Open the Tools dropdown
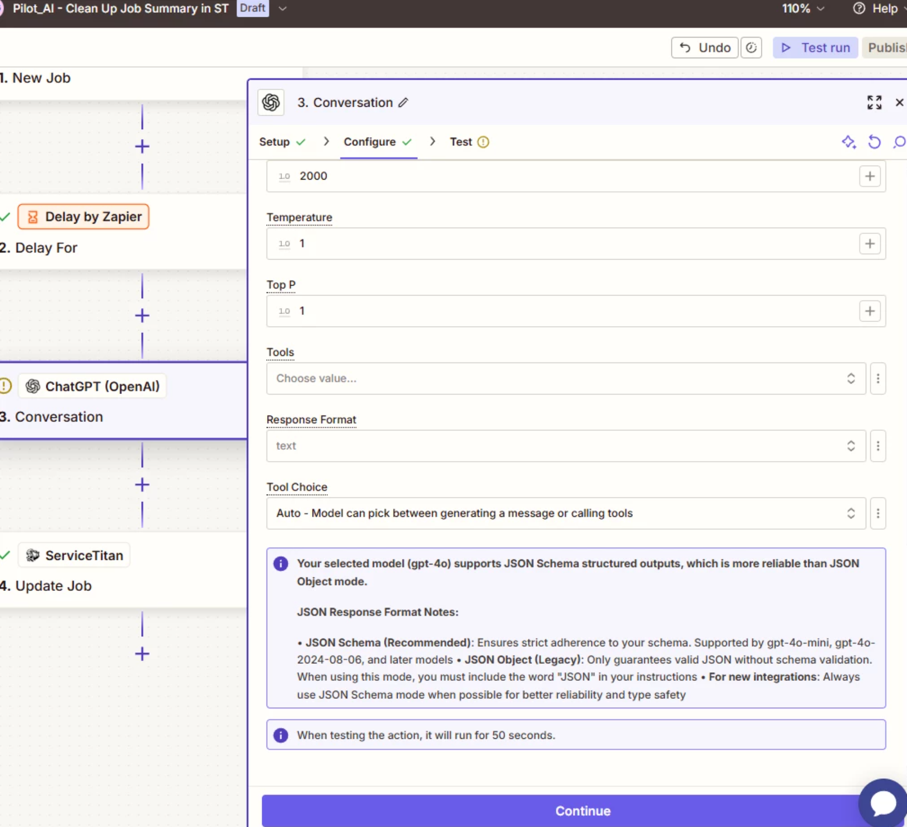Image resolution: width=907 pixels, height=827 pixels. tap(566, 378)
